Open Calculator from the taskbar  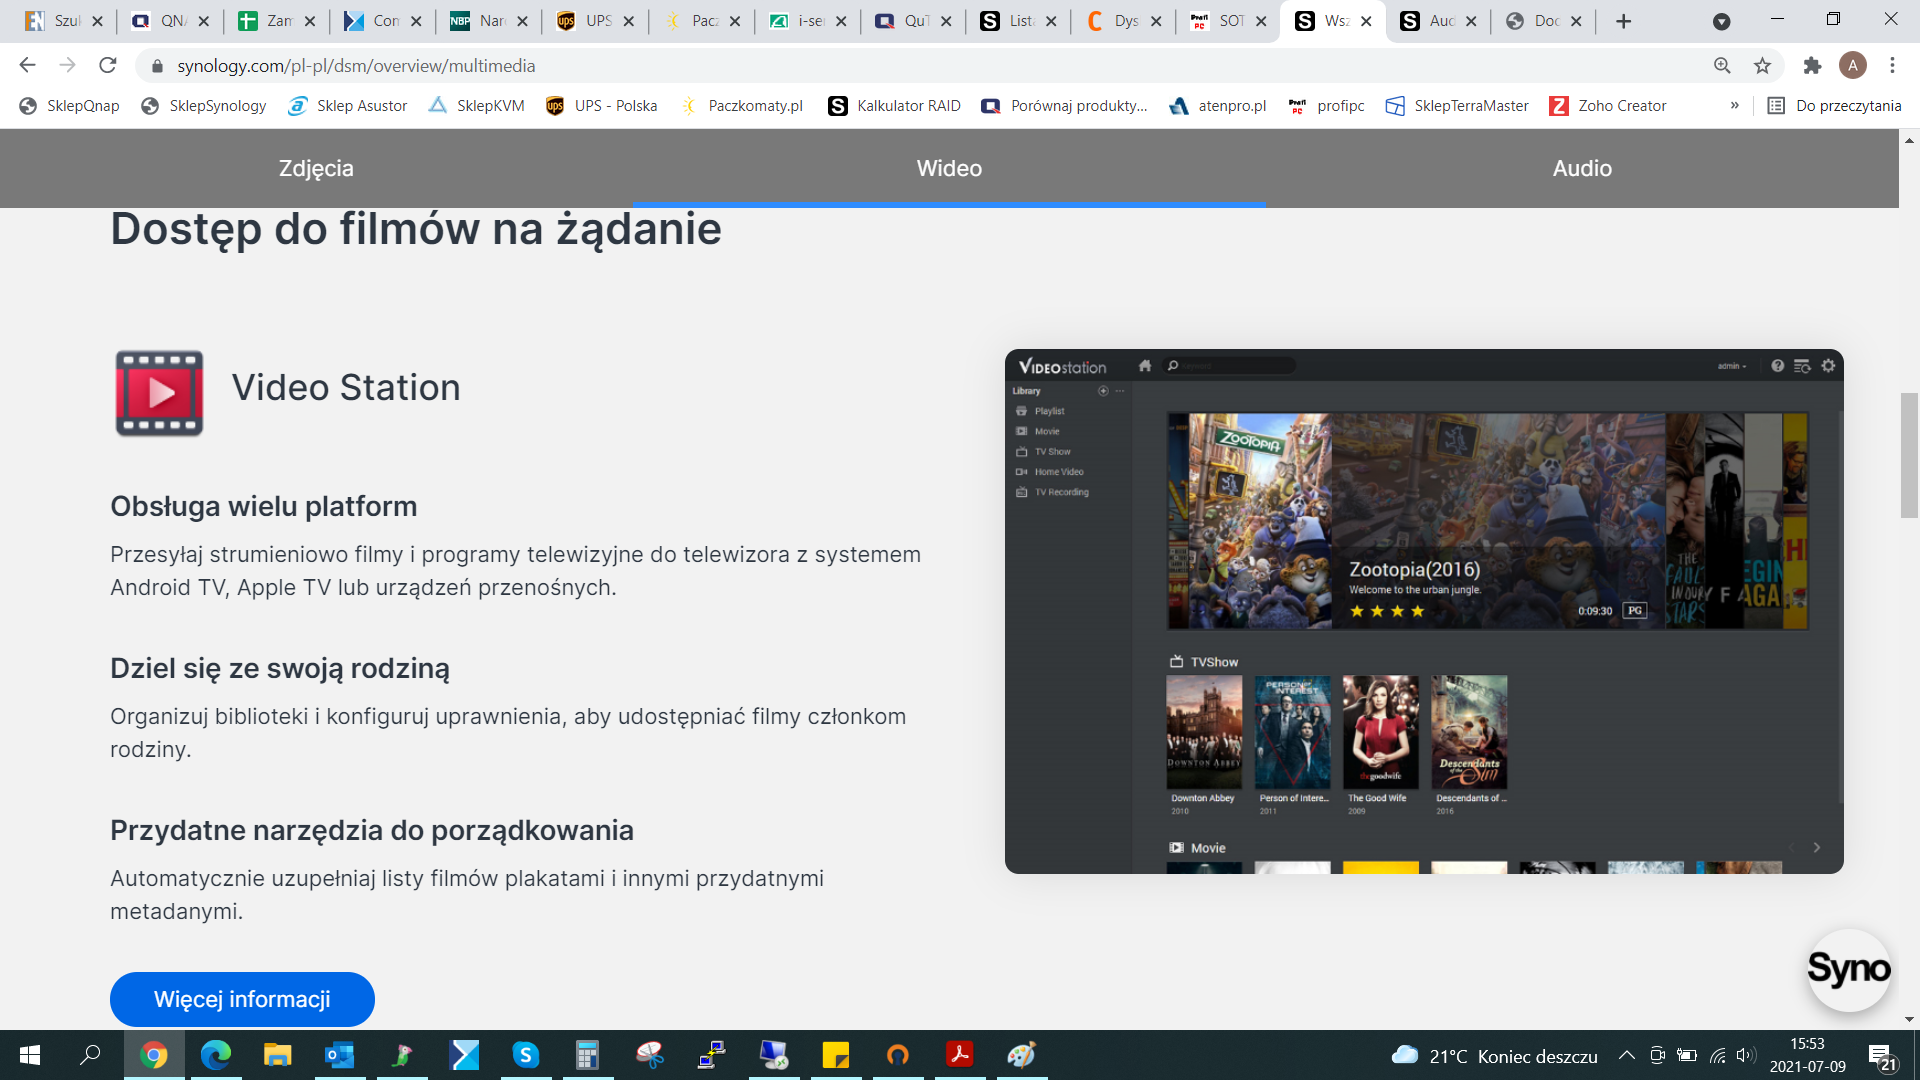(587, 1055)
